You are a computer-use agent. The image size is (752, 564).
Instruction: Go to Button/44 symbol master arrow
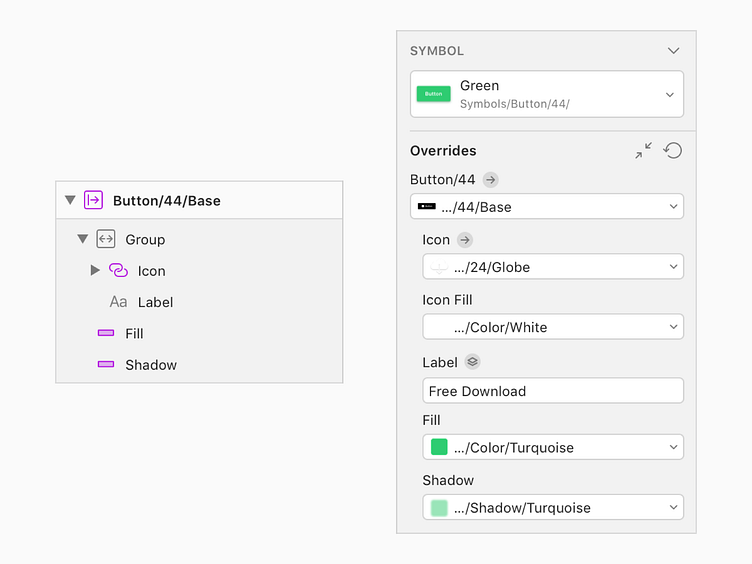point(490,180)
